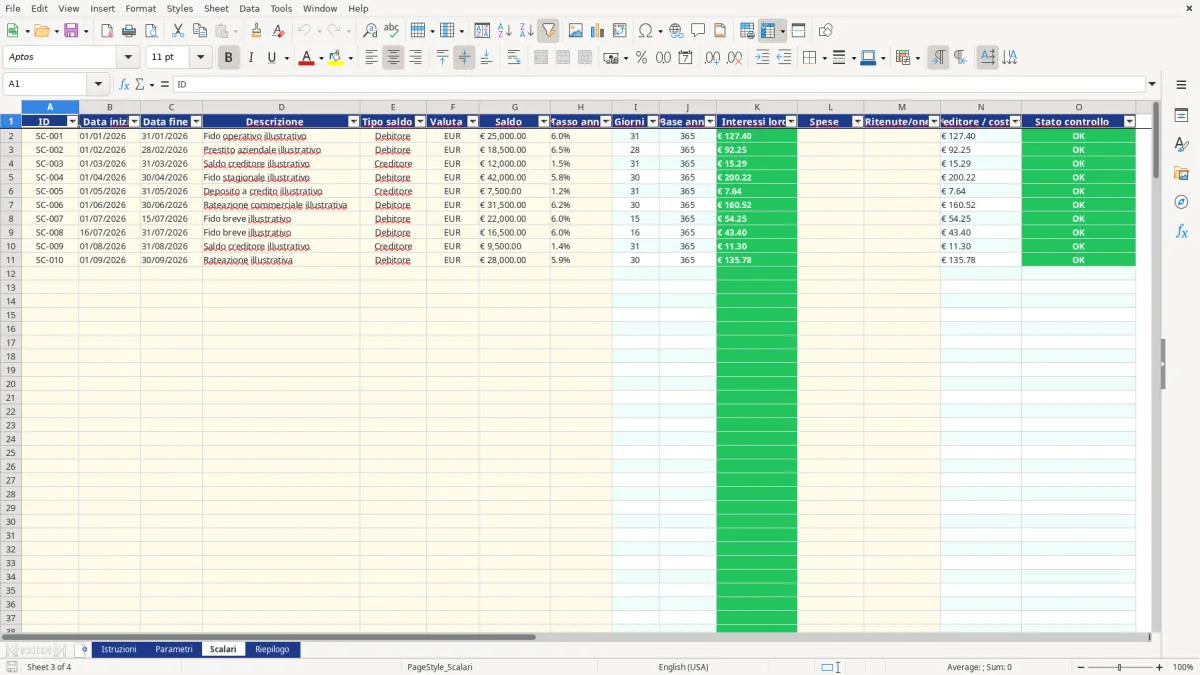Cut selection with the scissors icon

coord(178,31)
